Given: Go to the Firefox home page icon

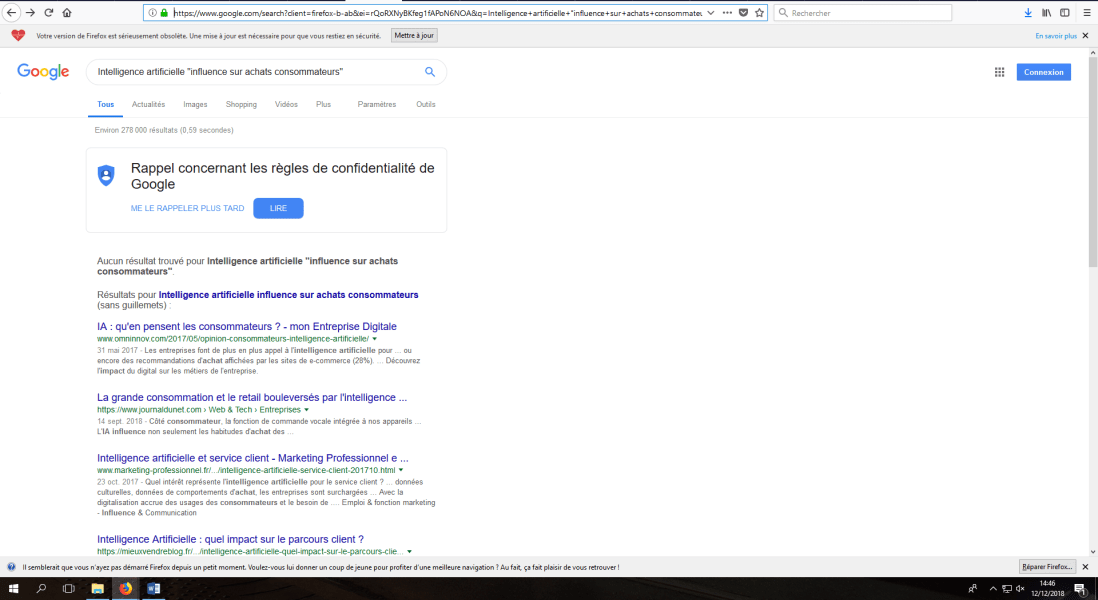Looking at the screenshot, I should coord(66,13).
